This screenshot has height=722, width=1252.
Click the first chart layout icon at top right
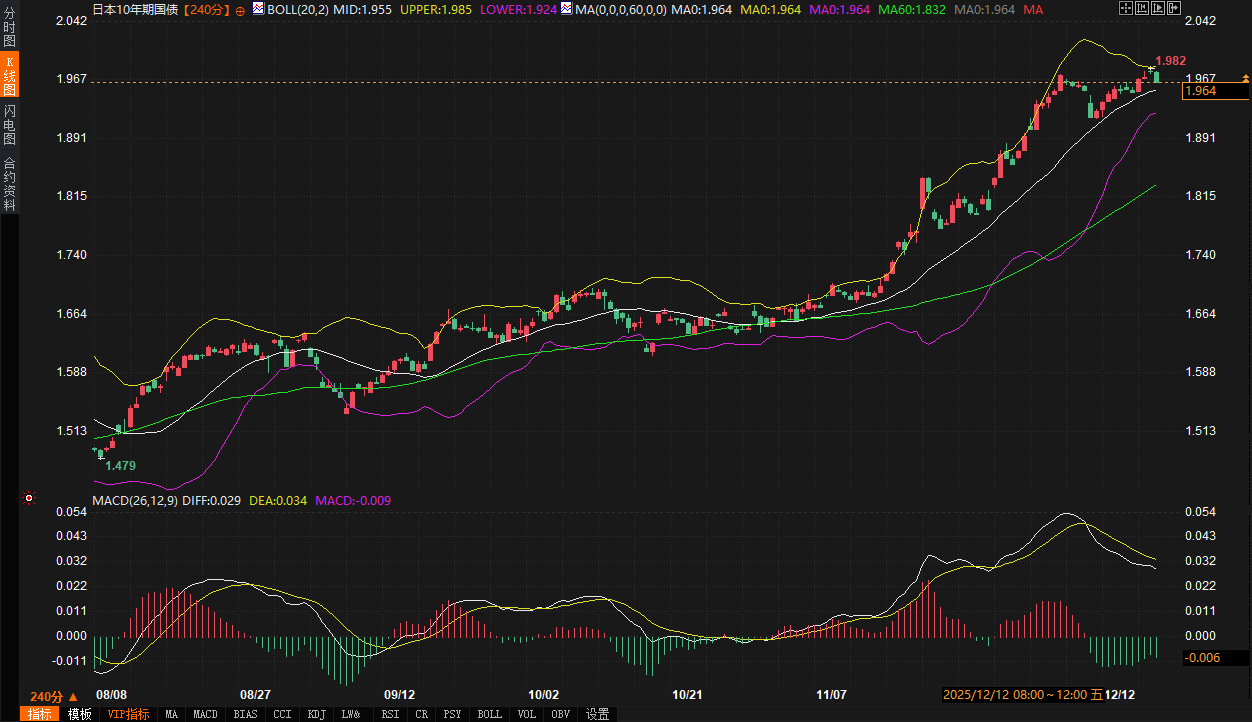pyautogui.click(x=1125, y=9)
